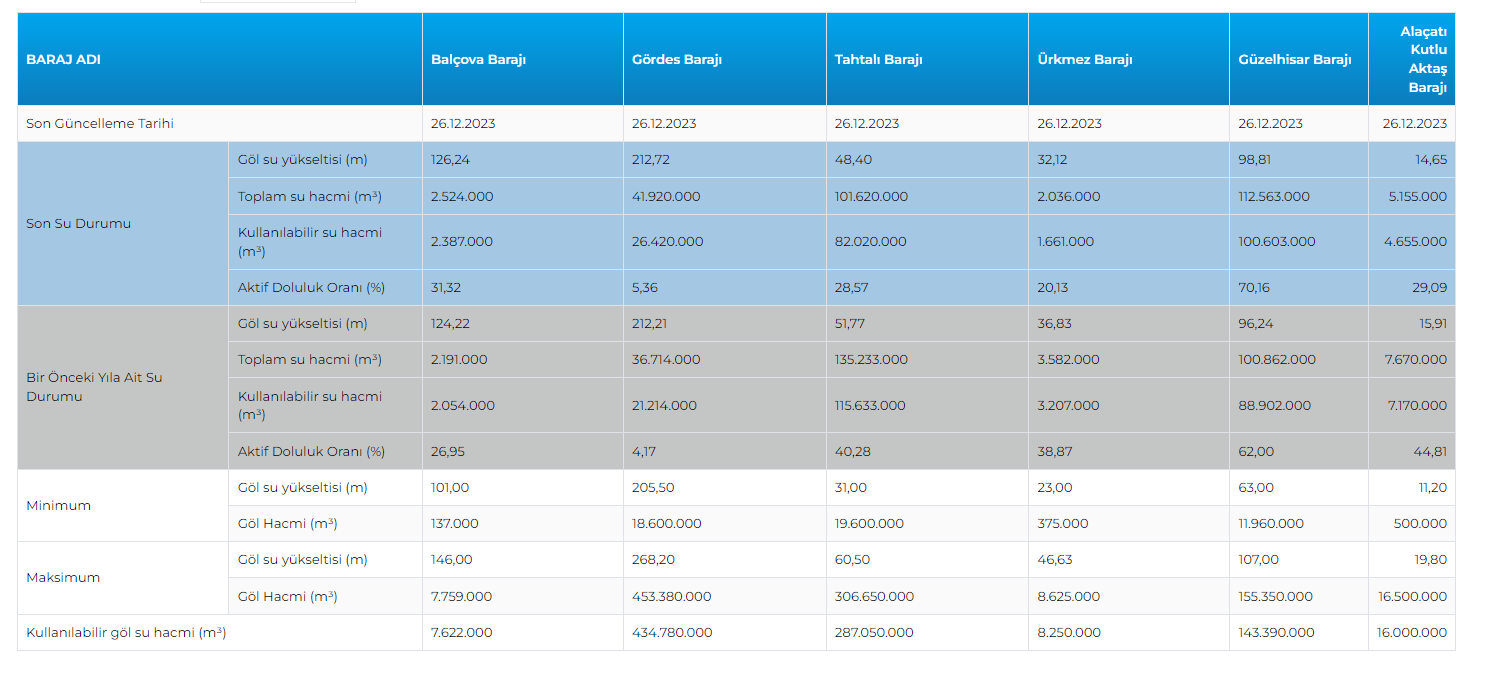This screenshot has height=693, width=1496.
Task: Click the Alaçatı Kutlu Aktaş Barajı header
Action: (x=1427, y=59)
